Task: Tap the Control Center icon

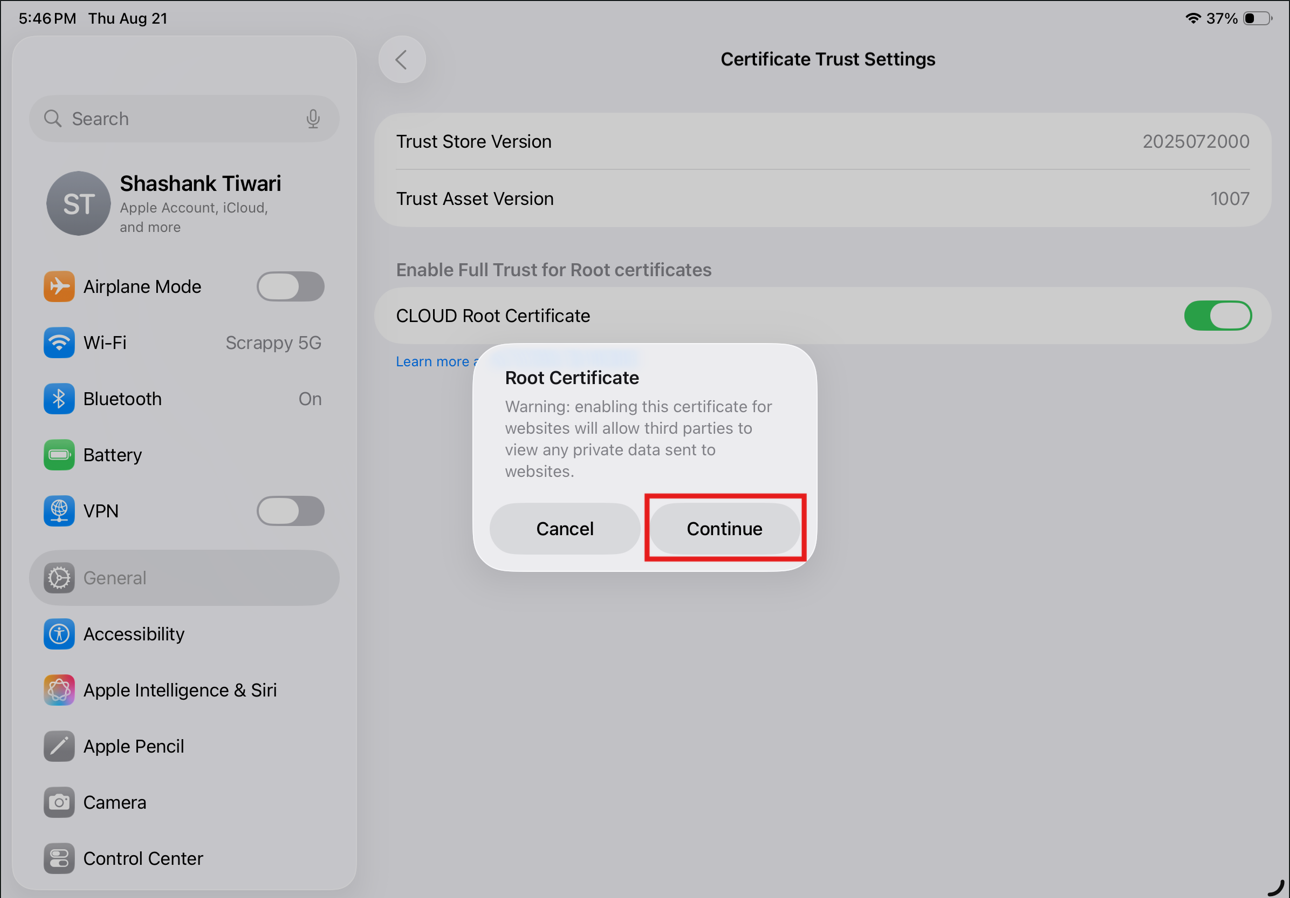Action: [x=59, y=858]
